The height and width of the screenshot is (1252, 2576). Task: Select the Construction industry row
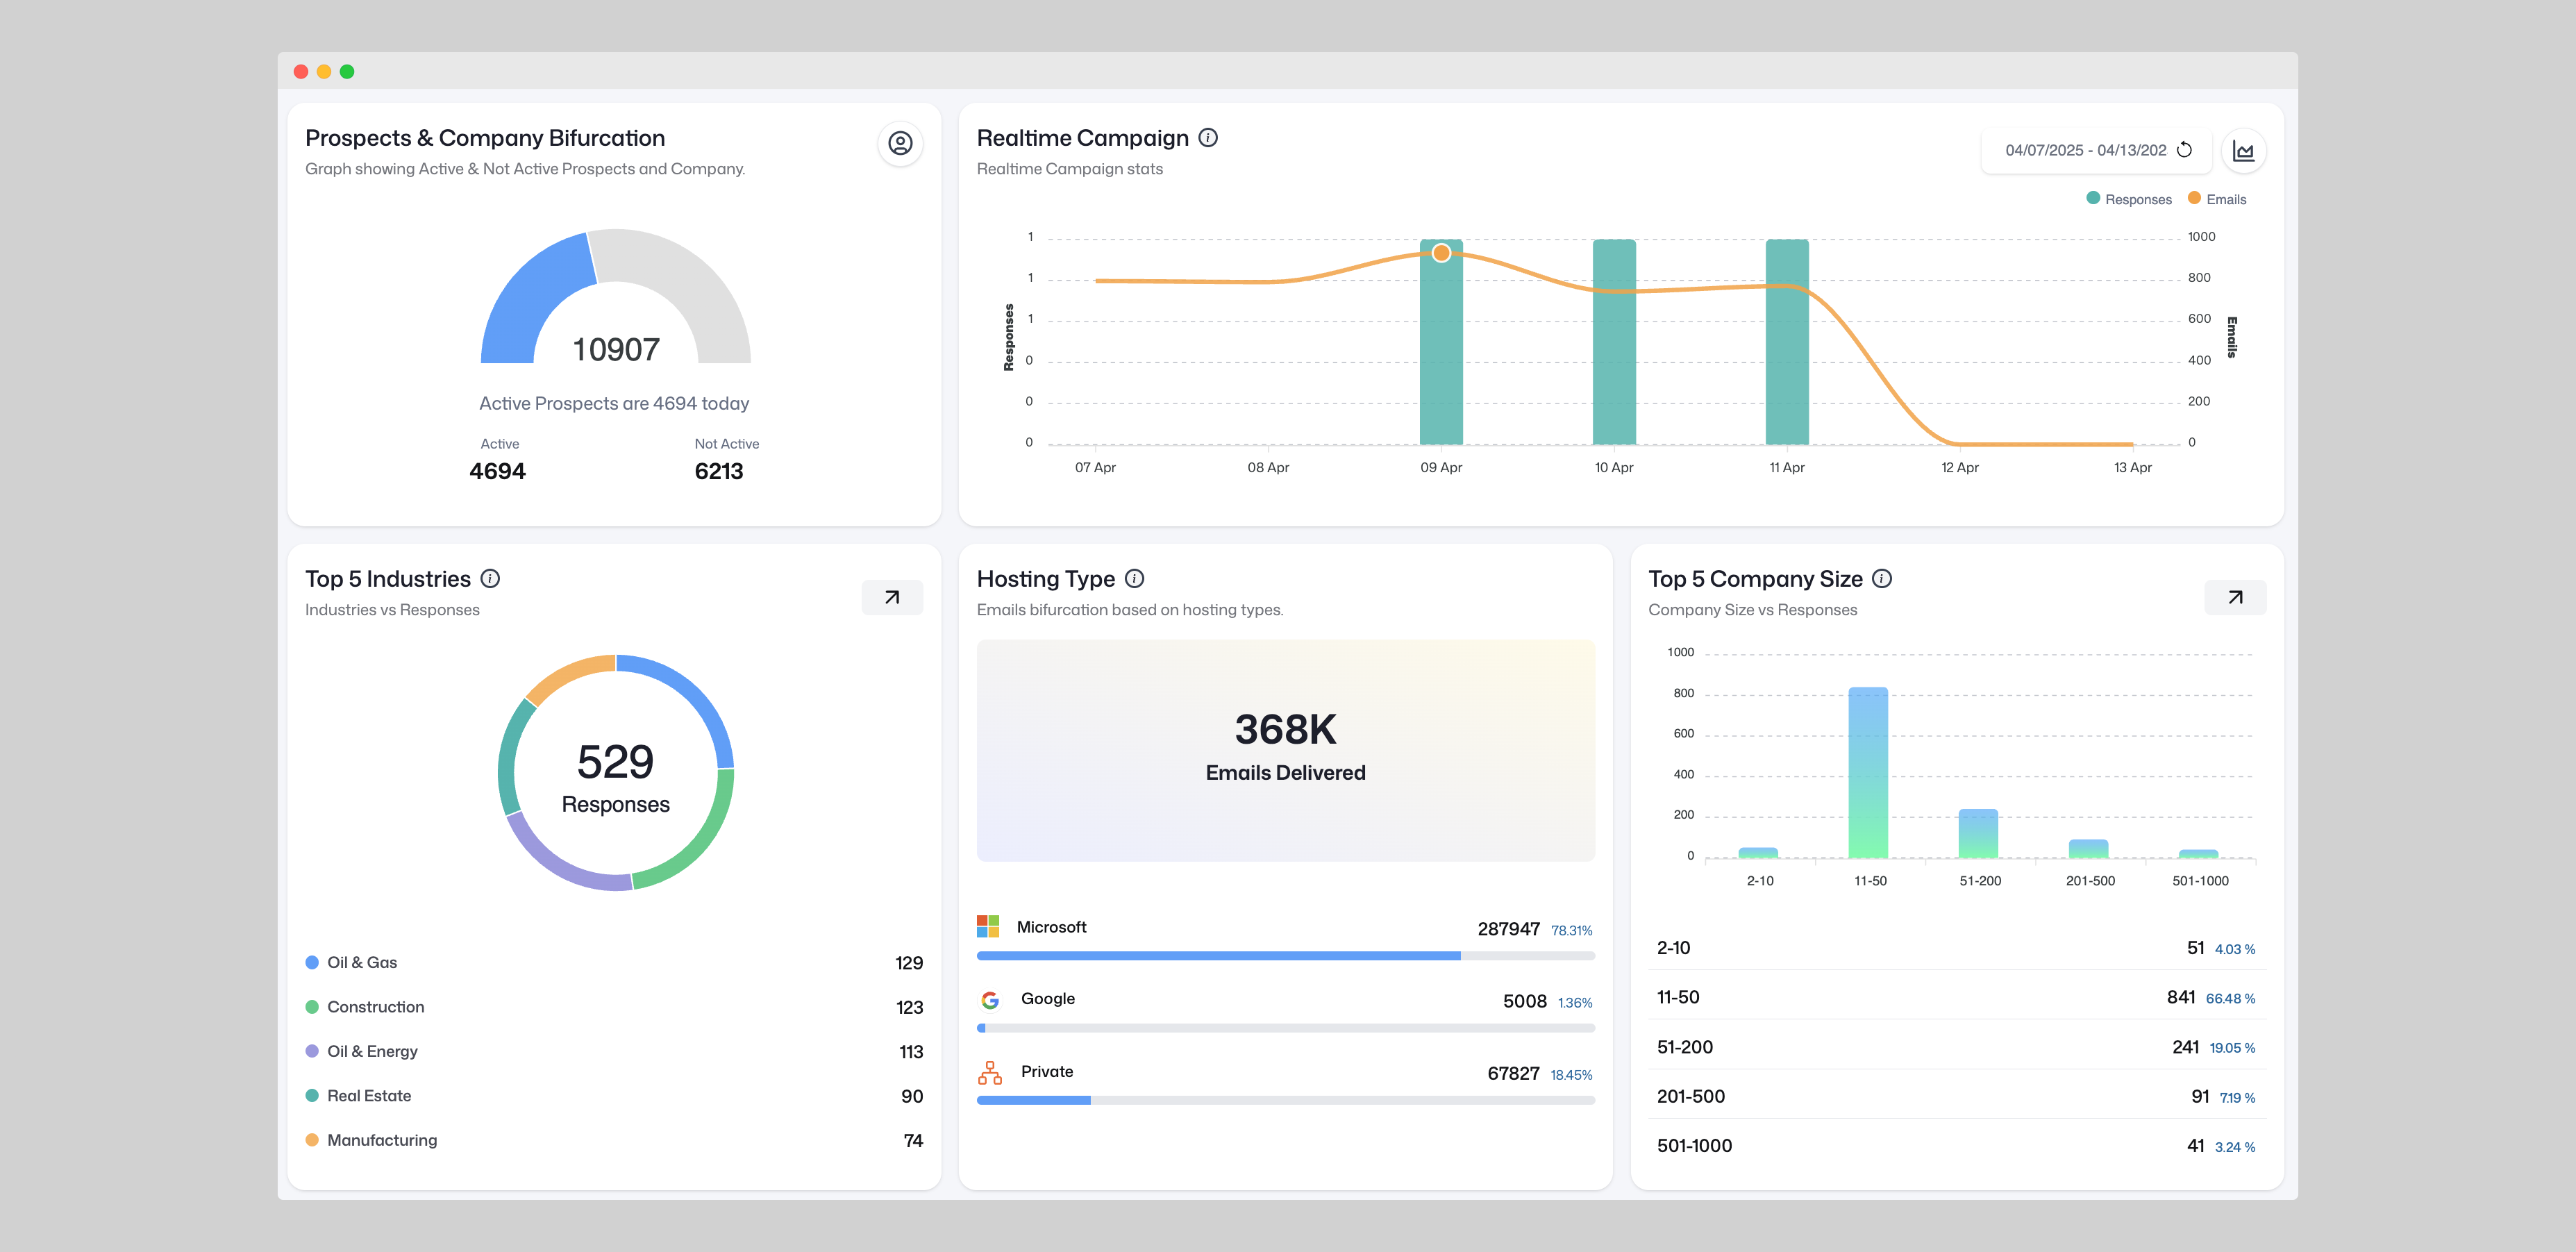pos(375,1007)
